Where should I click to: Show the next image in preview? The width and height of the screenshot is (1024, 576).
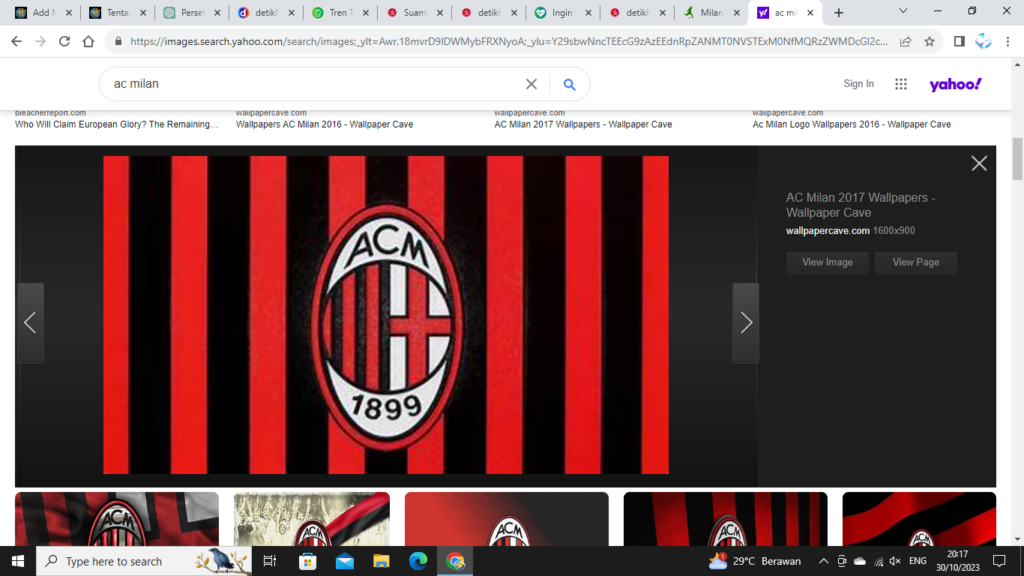[746, 323]
